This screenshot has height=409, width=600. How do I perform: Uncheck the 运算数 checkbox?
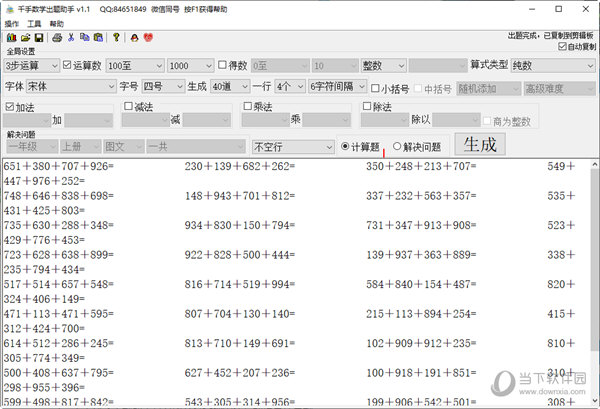tap(67, 65)
